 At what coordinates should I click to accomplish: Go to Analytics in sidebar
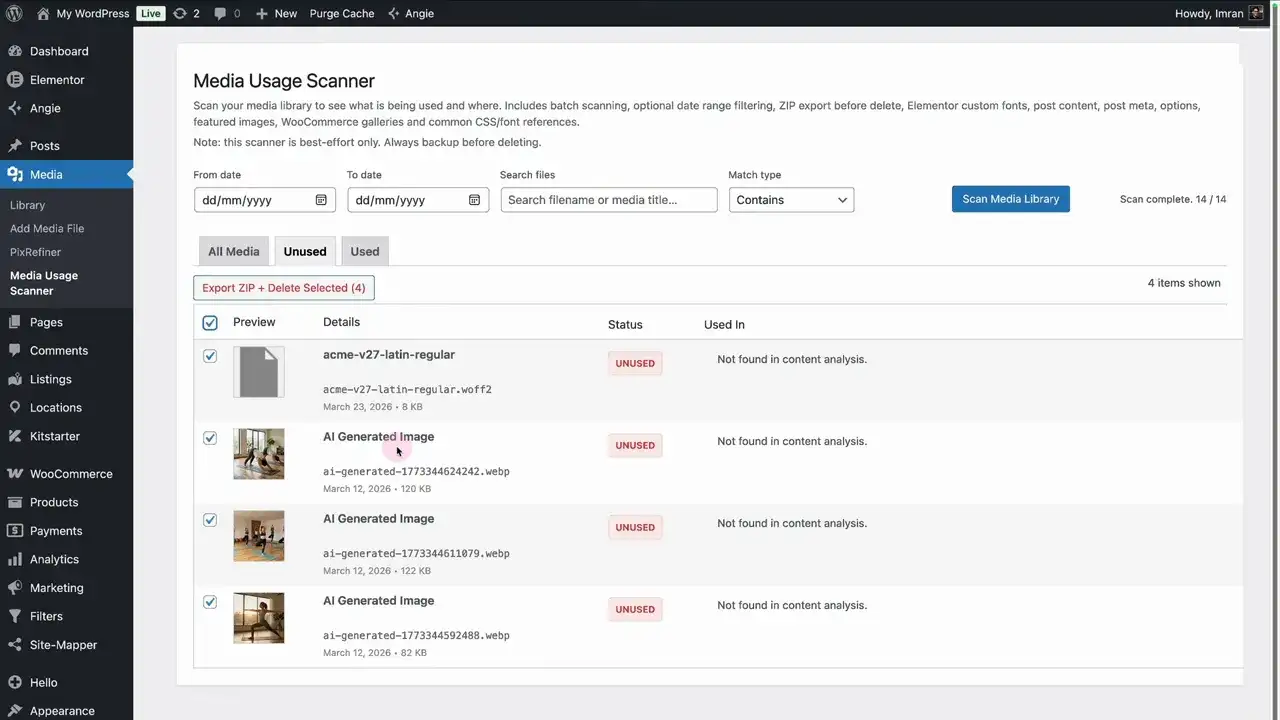coord(54,560)
